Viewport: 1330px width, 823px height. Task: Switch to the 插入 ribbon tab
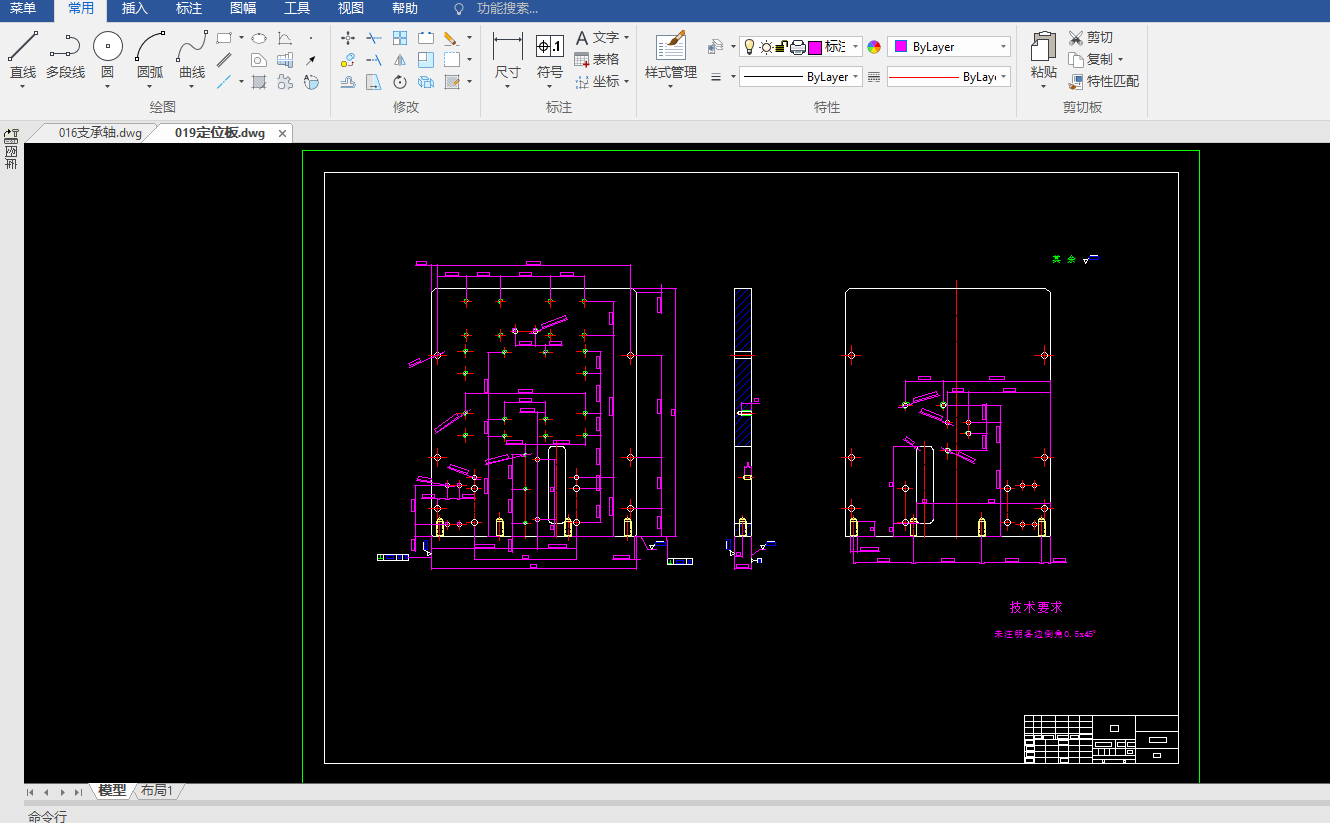(x=134, y=9)
